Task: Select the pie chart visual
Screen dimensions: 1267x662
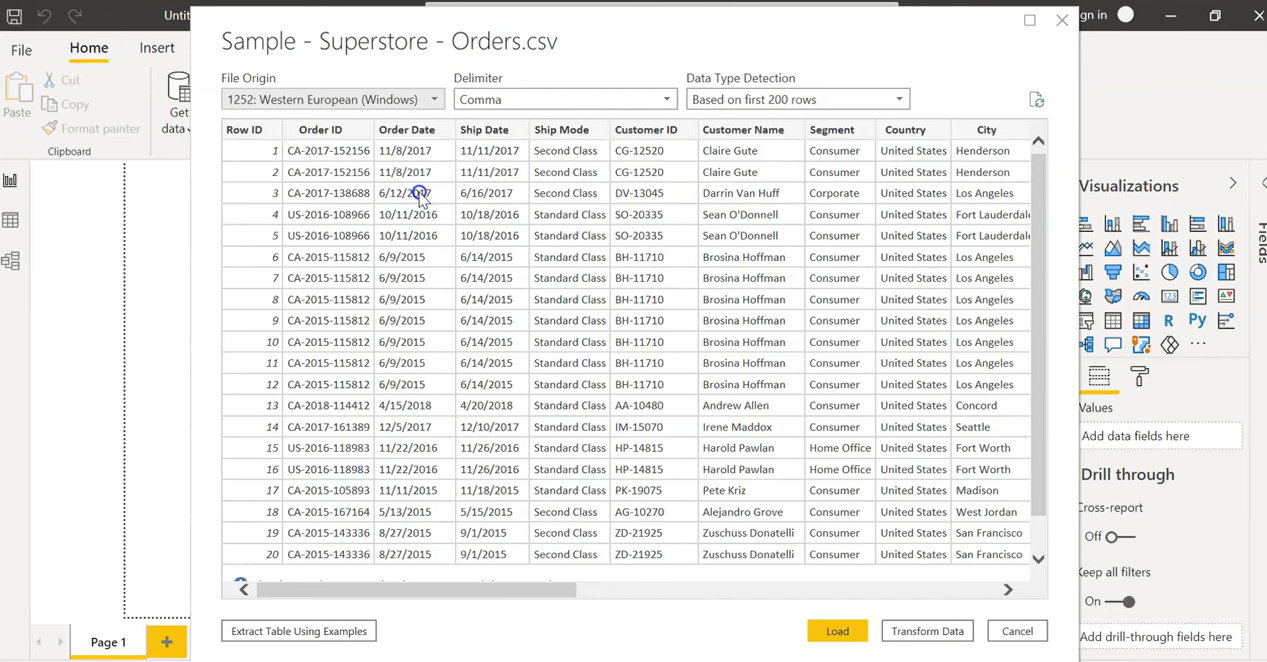Action: coord(1169,272)
